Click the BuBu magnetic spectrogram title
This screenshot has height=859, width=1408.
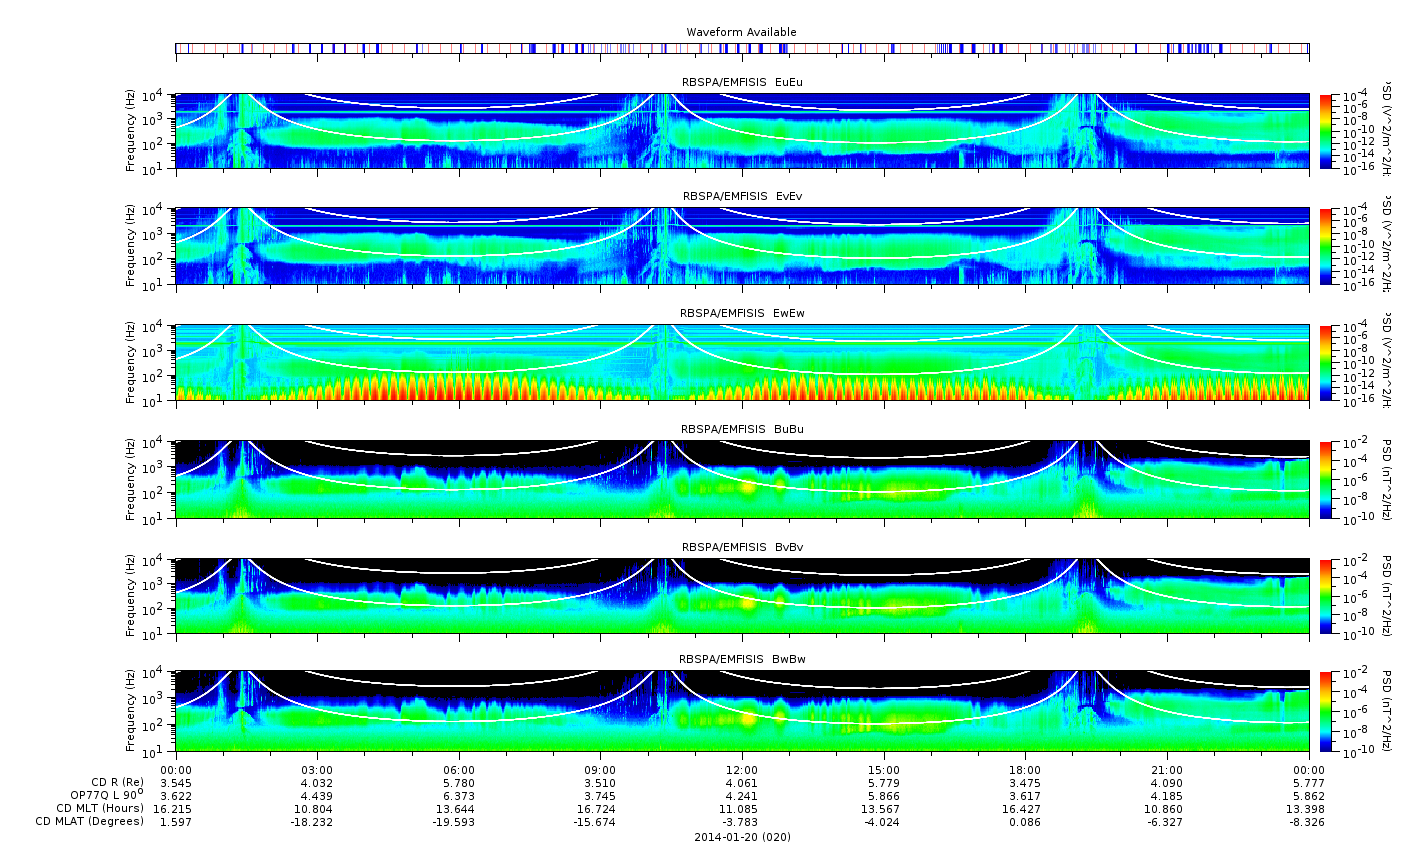click(x=742, y=429)
